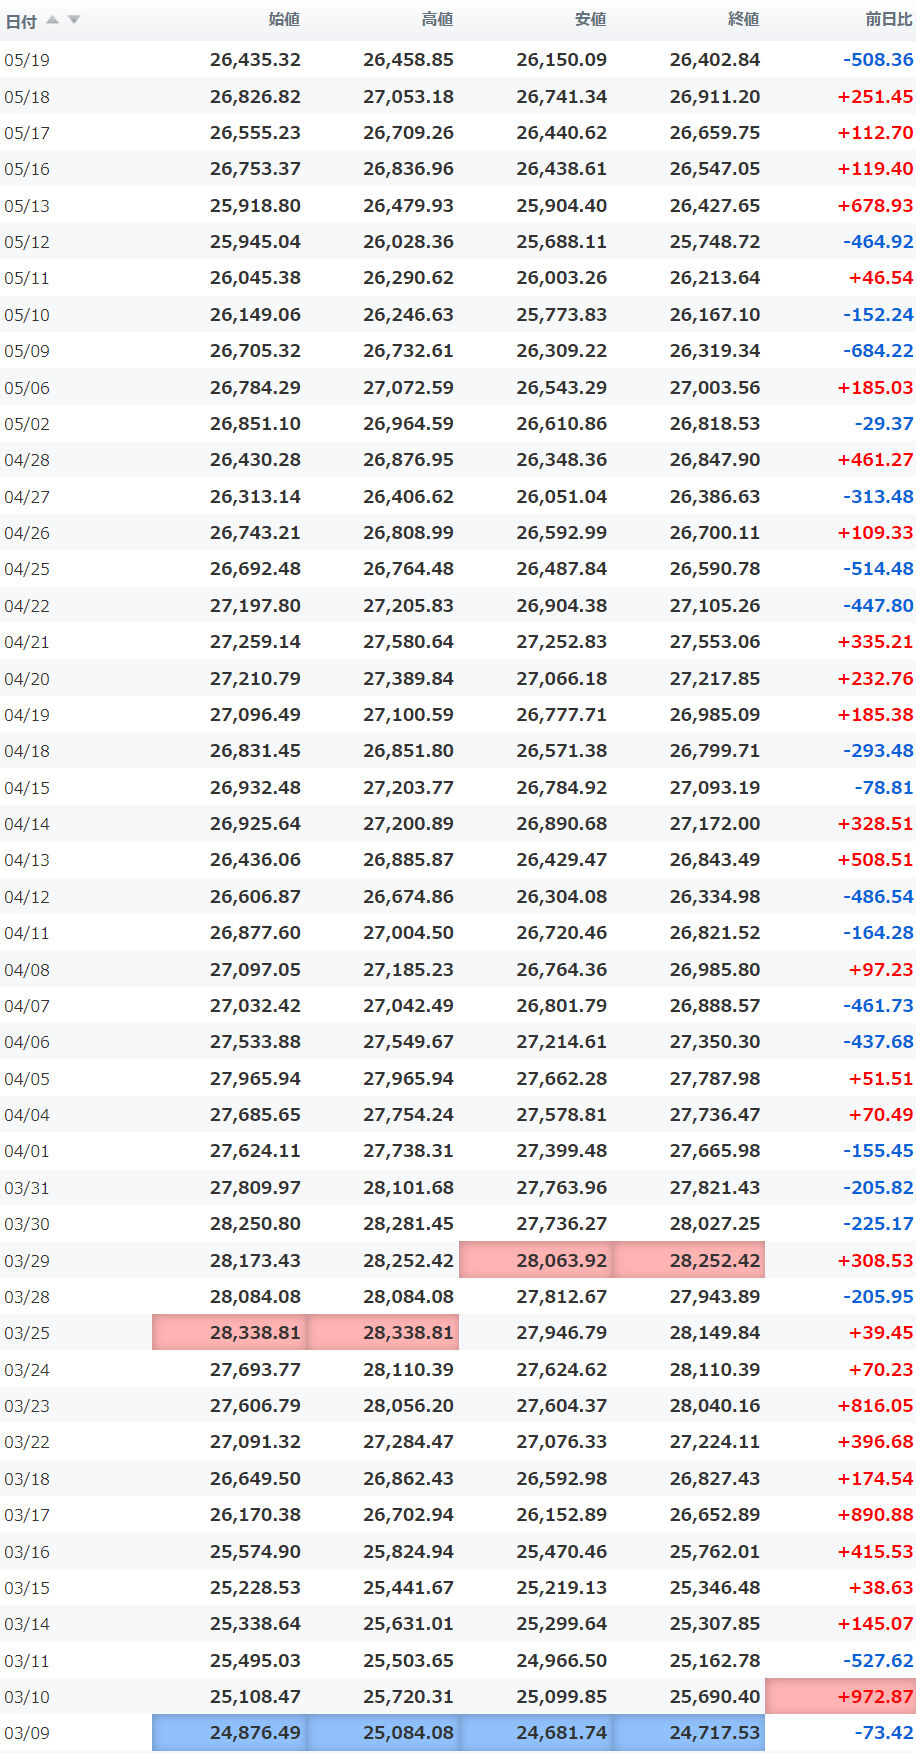This screenshot has height=1753, width=916.
Task: Select the -508.36 change value
Action: (878, 60)
